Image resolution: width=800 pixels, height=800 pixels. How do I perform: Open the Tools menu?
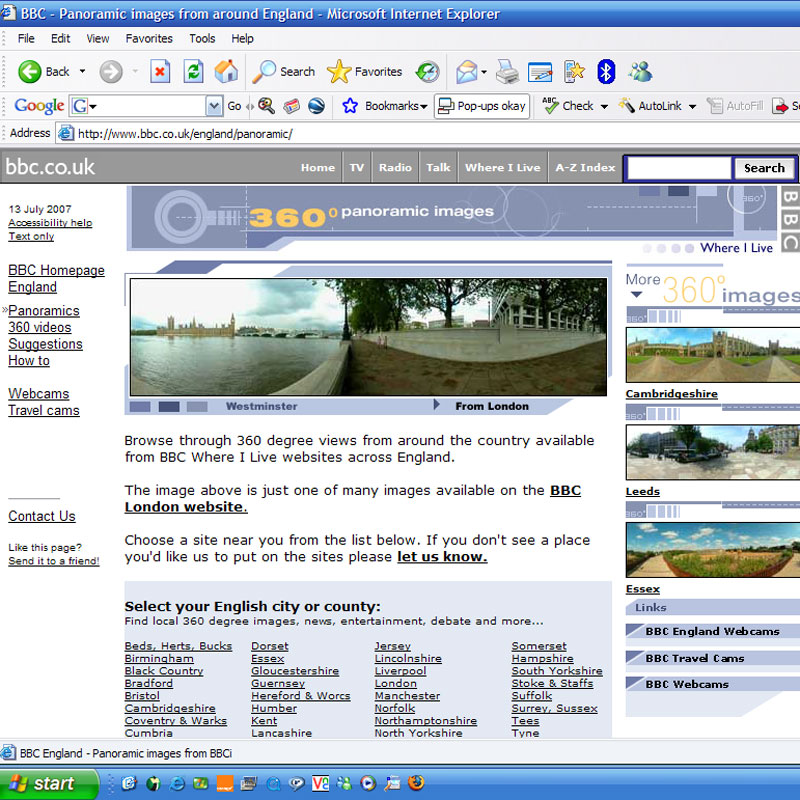(x=202, y=39)
